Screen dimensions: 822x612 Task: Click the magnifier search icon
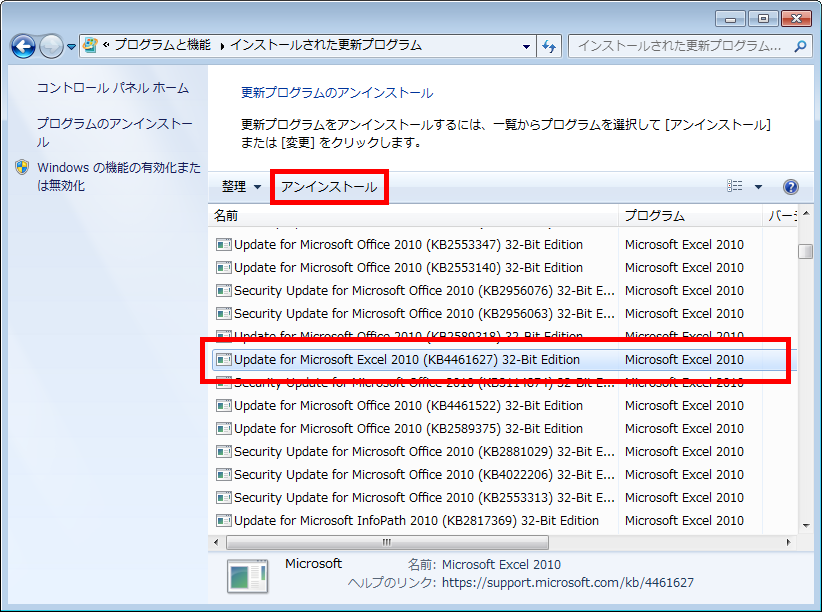(x=800, y=46)
